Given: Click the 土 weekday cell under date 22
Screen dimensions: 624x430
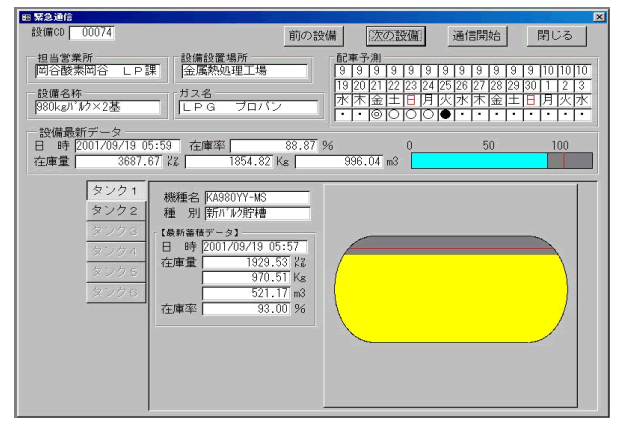Looking at the screenshot, I should pos(394,100).
